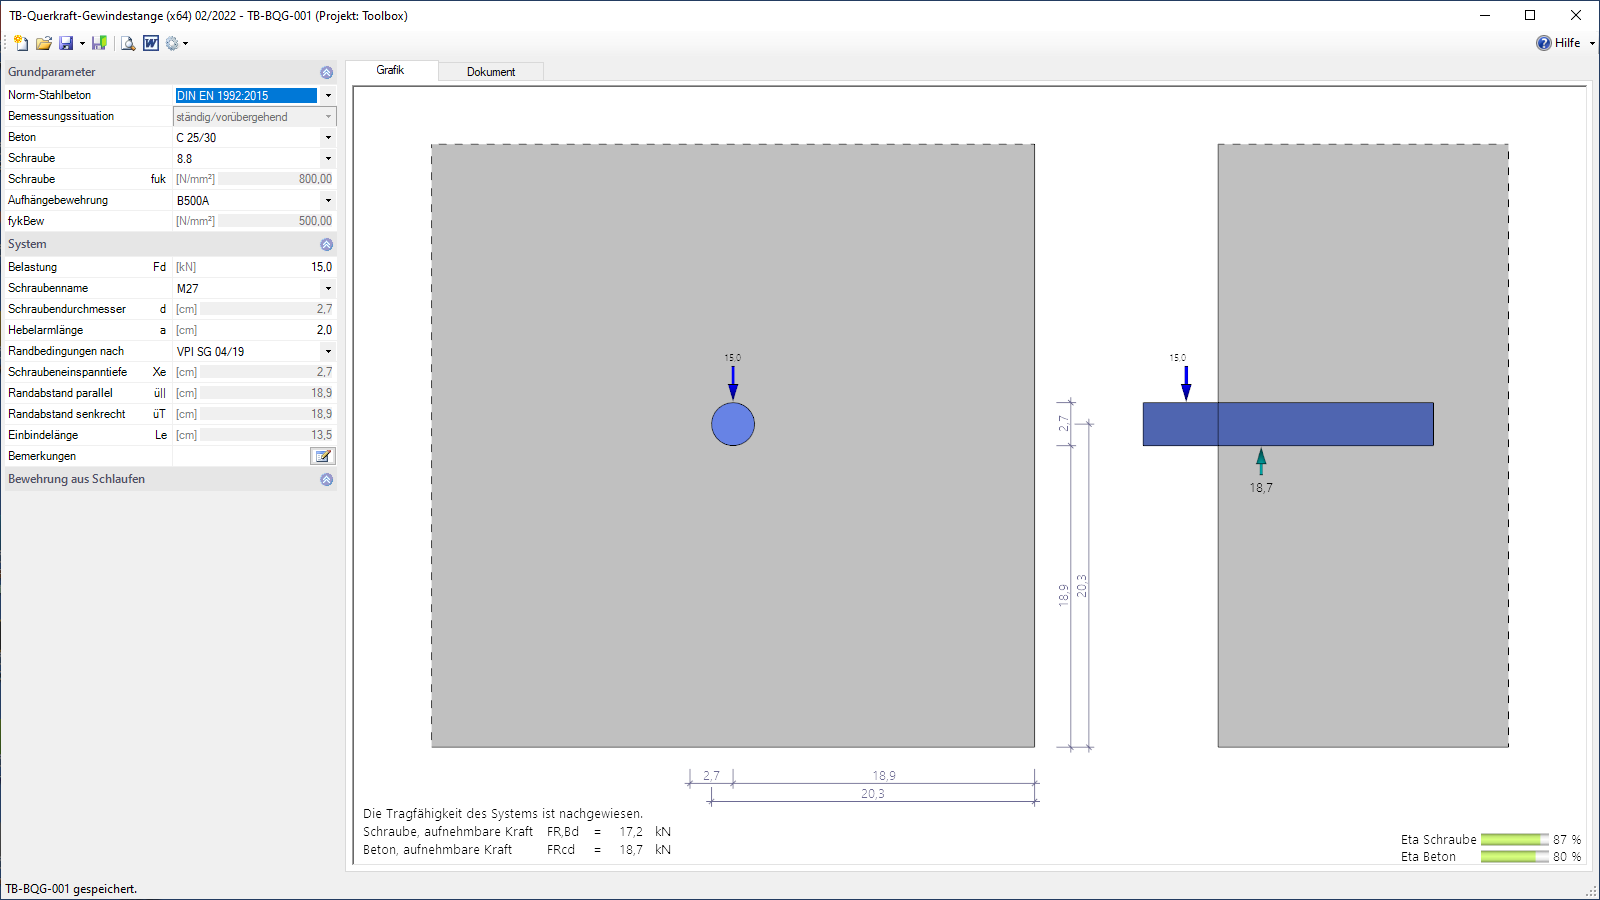Click the FR,Bd result 17,2 kN
This screenshot has height=900, width=1600.
pos(645,832)
